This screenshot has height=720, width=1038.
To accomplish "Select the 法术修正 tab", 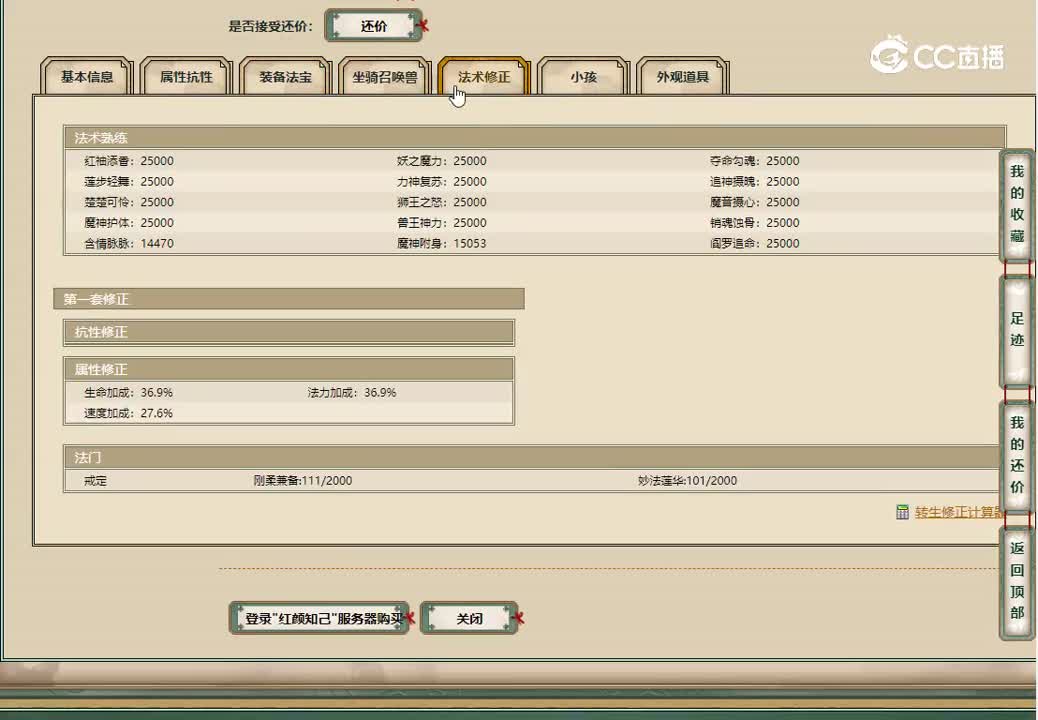I will pos(484,77).
